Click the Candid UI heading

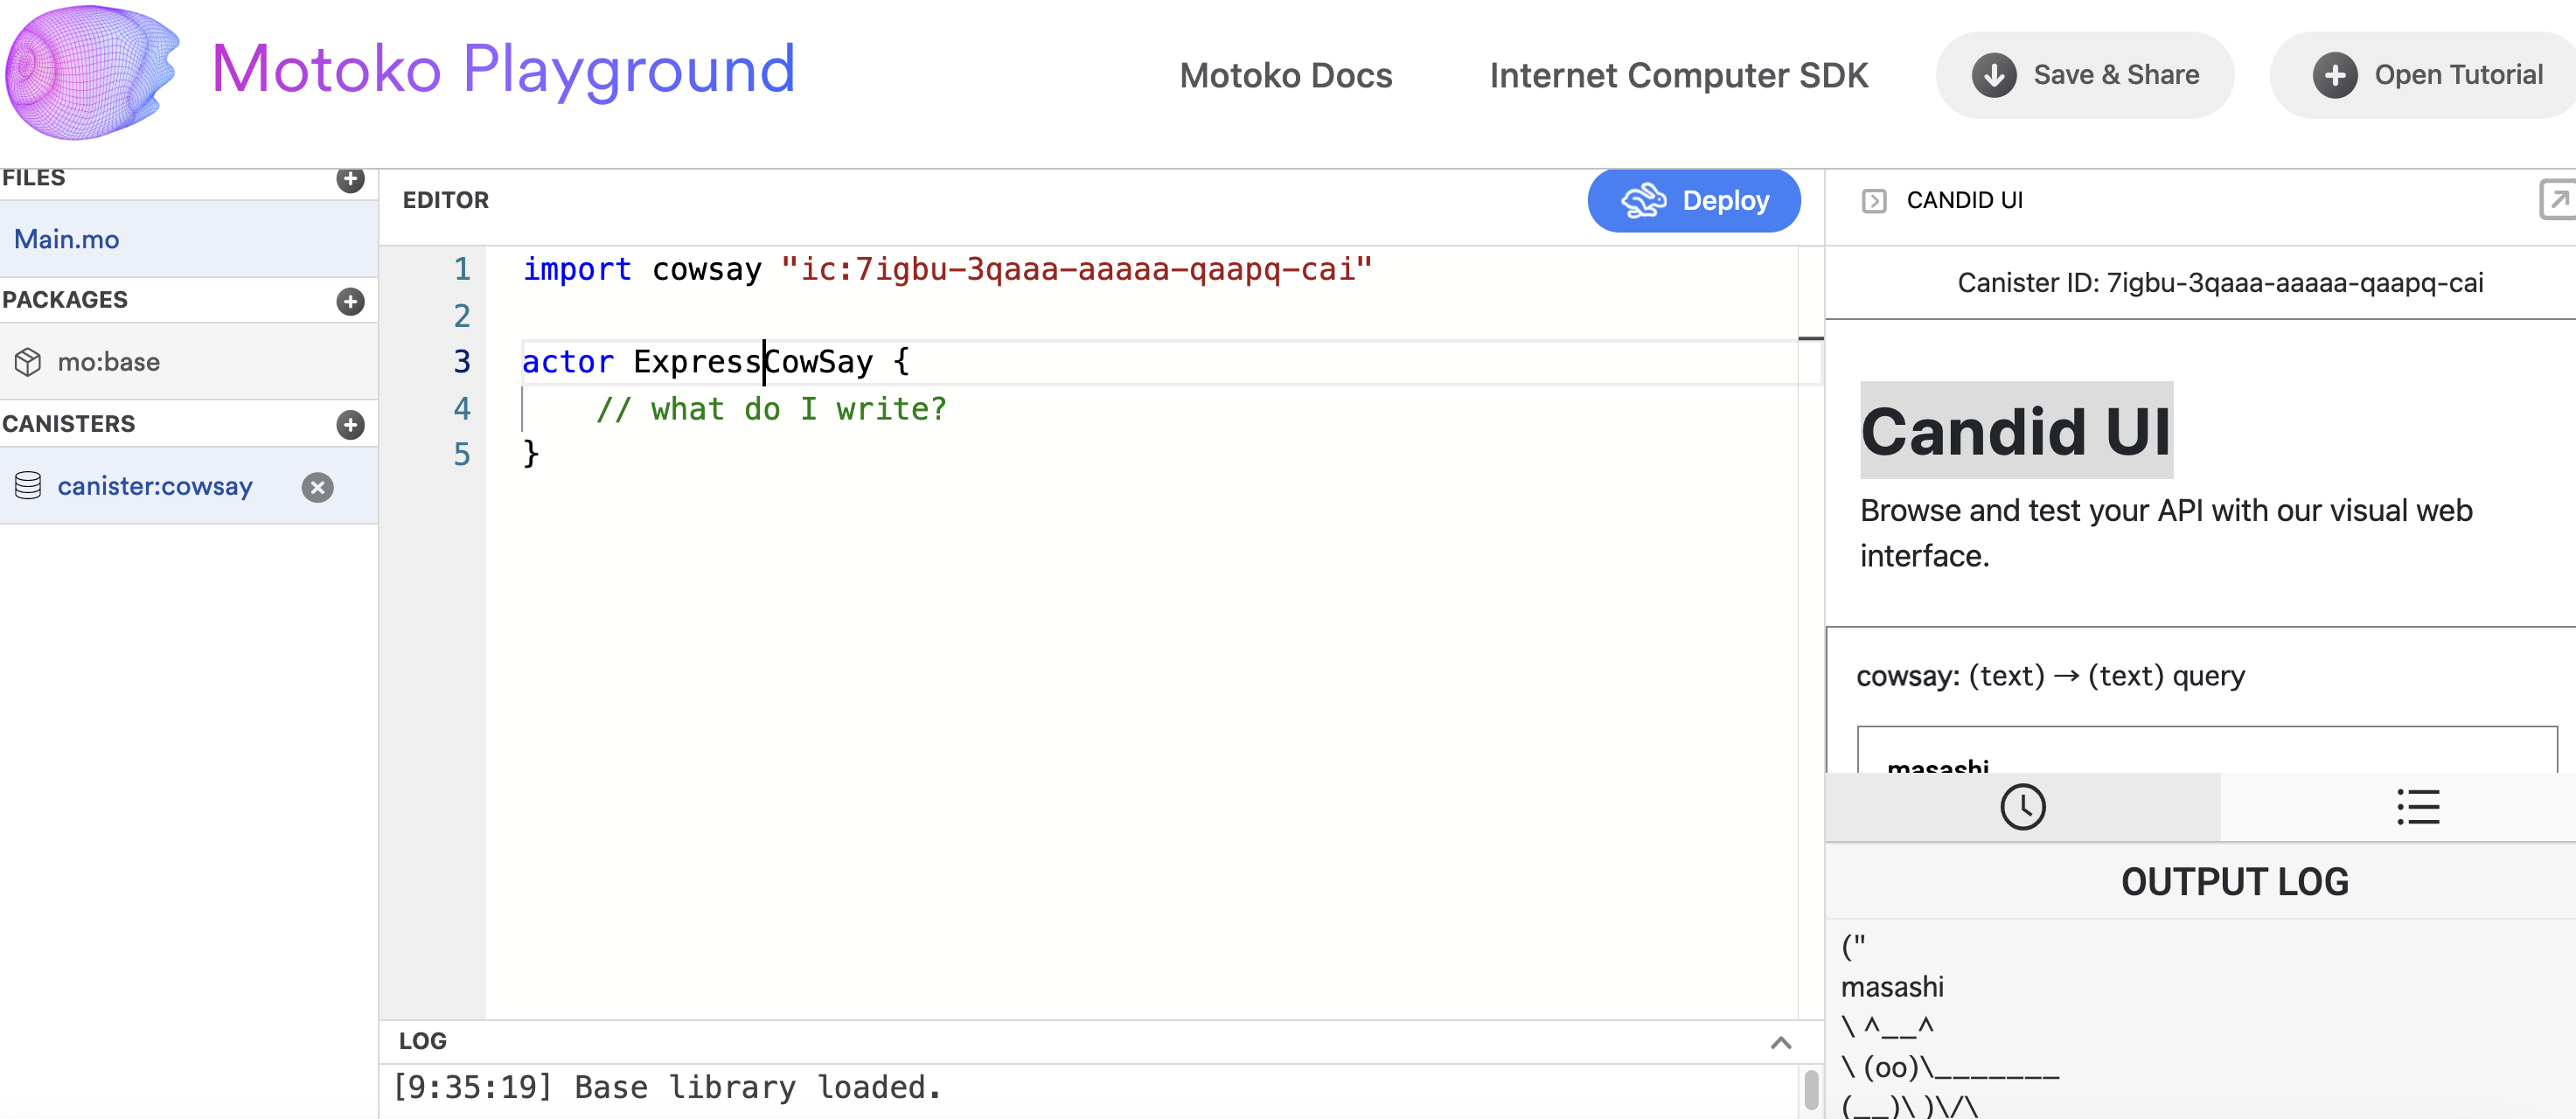tap(2016, 431)
